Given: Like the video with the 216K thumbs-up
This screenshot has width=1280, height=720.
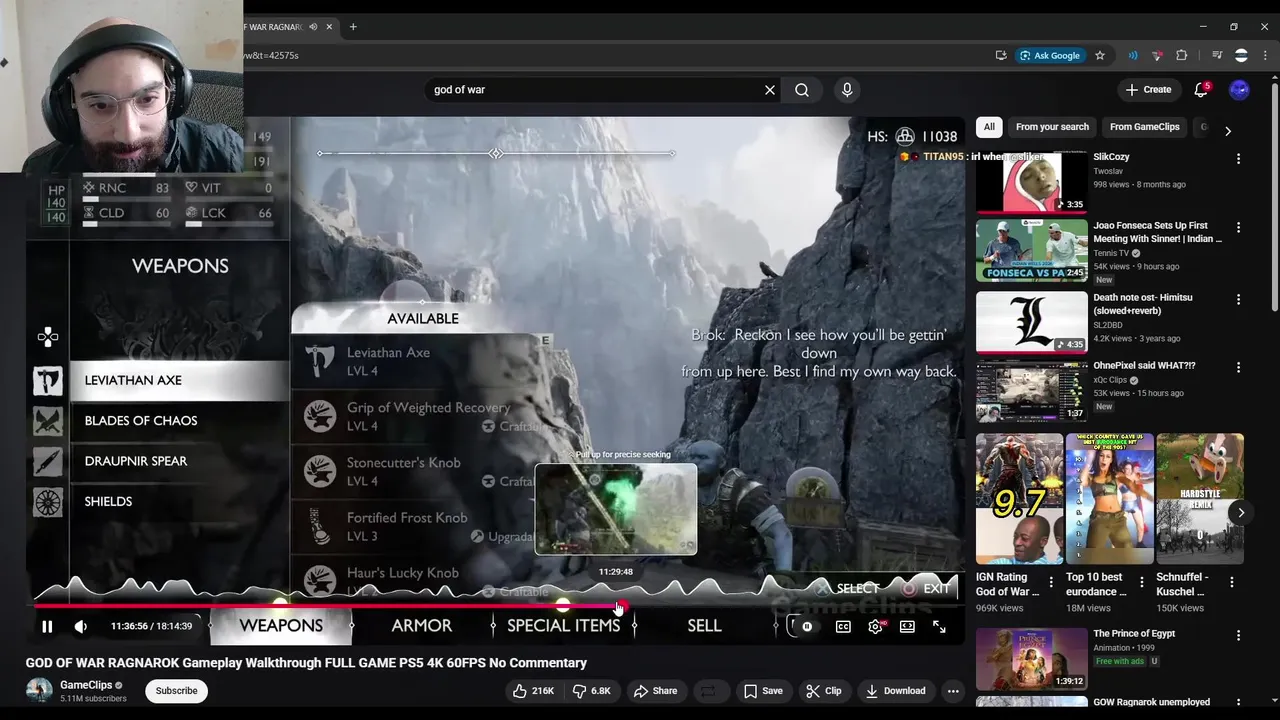Looking at the screenshot, I should click(x=533, y=691).
